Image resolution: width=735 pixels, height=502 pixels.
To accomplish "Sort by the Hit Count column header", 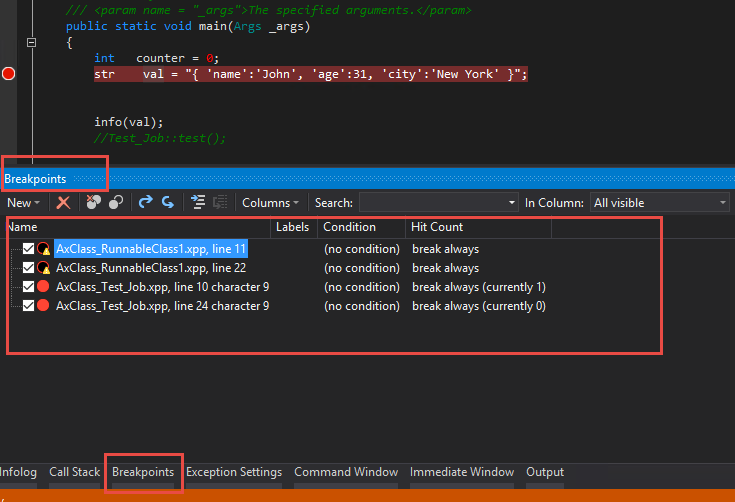I will click(x=478, y=227).
